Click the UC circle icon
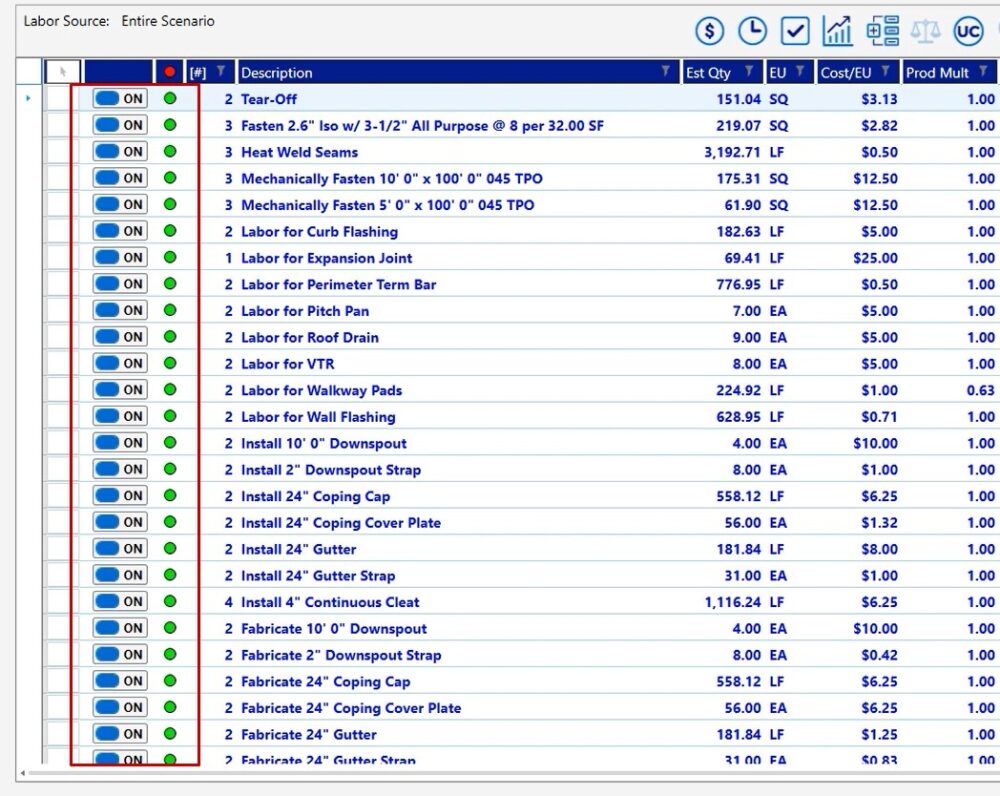 [968, 32]
